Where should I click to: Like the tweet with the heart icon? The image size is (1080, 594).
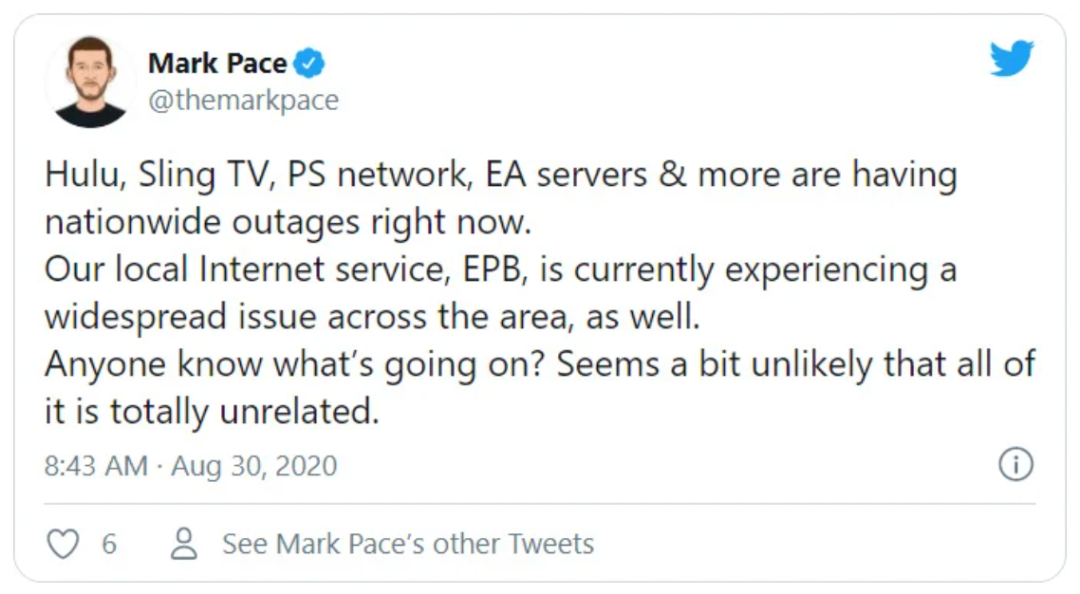coord(64,543)
